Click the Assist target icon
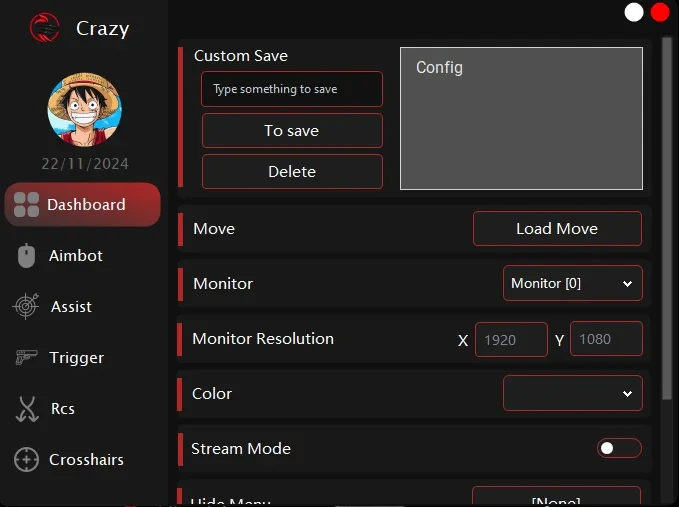Viewport: 679px width, 507px height. tap(26, 306)
